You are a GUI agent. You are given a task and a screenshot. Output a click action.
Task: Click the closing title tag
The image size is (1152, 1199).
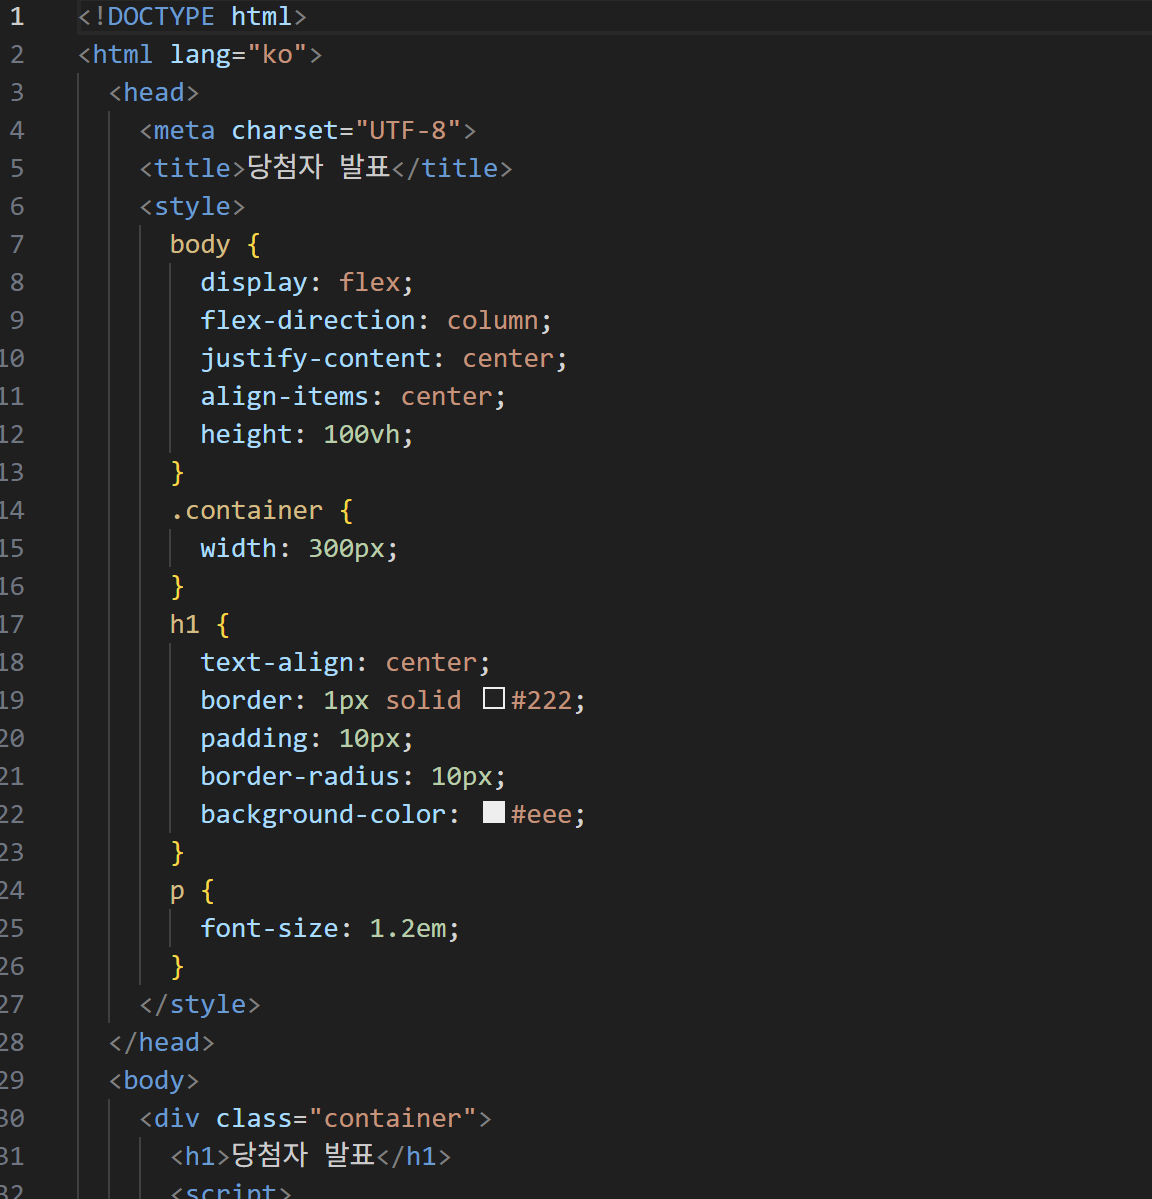tap(452, 168)
